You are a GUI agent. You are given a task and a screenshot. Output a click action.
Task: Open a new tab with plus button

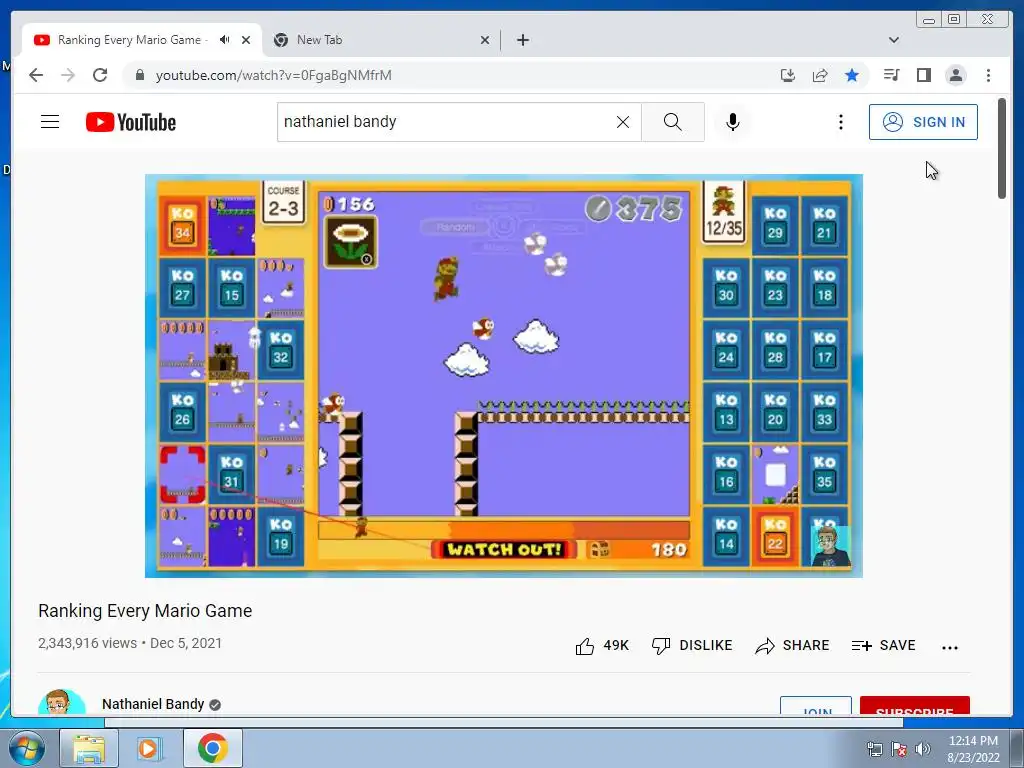(x=522, y=40)
